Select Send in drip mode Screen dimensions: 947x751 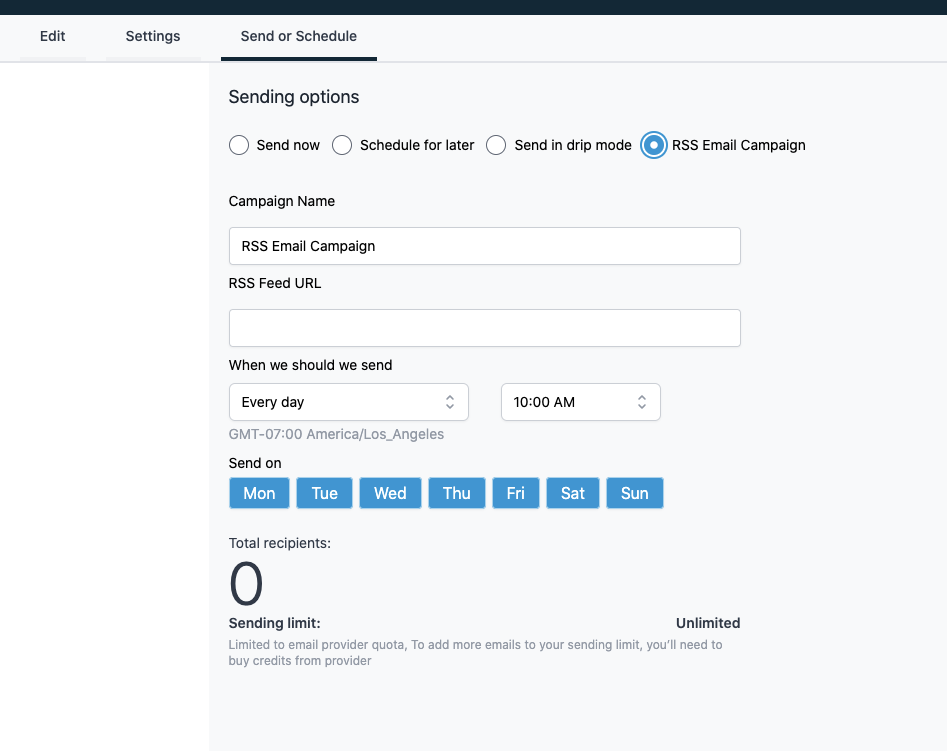[x=496, y=145]
